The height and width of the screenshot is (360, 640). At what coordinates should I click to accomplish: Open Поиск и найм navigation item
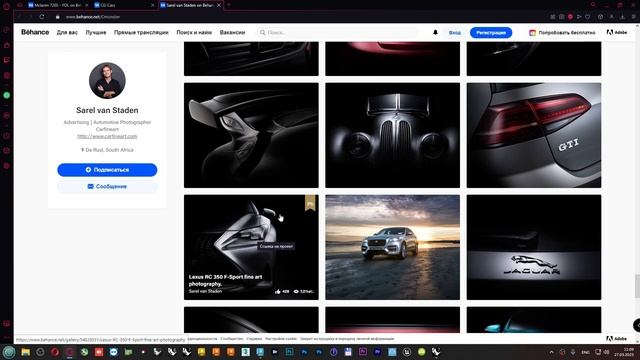(x=194, y=32)
